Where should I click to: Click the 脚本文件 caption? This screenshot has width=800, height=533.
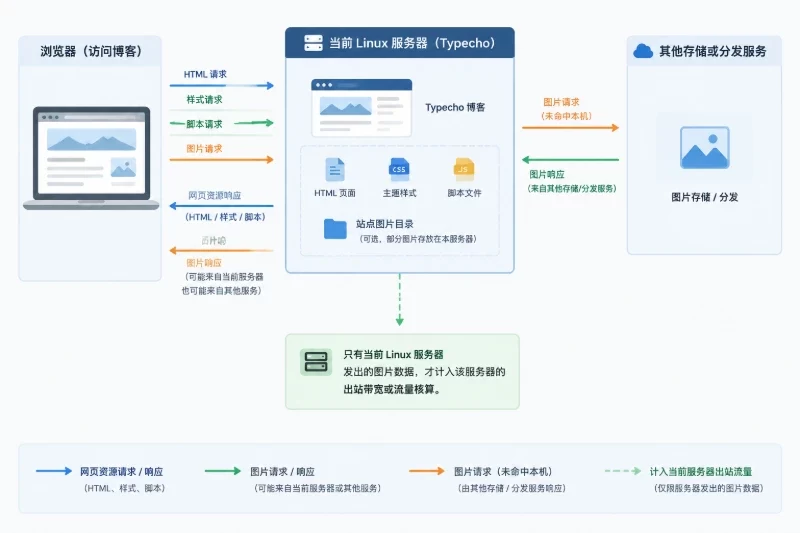464,193
